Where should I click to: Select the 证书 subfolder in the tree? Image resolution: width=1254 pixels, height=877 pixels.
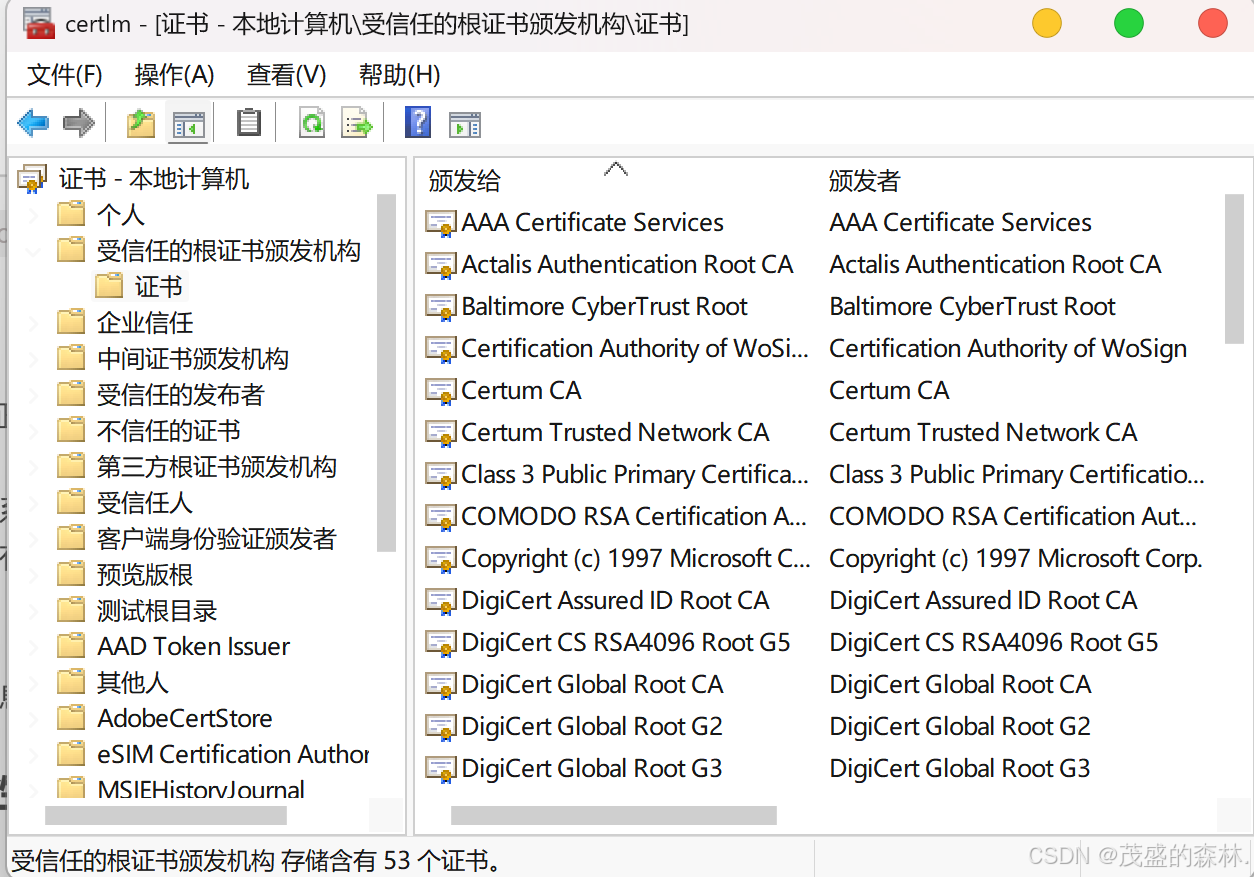coord(158,287)
